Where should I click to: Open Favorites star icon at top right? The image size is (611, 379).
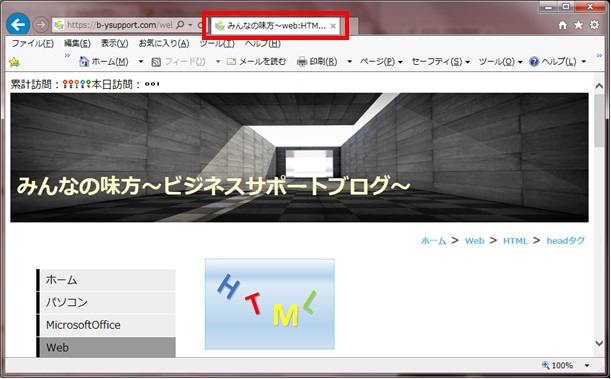click(x=579, y=25)
